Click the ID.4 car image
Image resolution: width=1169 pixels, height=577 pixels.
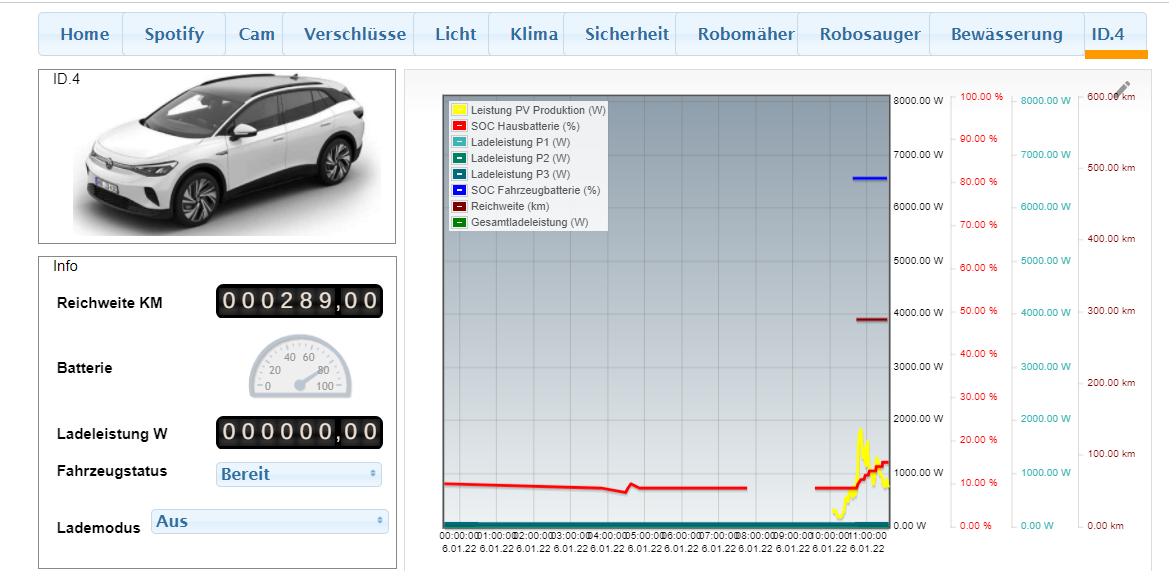tap(227, 154)
